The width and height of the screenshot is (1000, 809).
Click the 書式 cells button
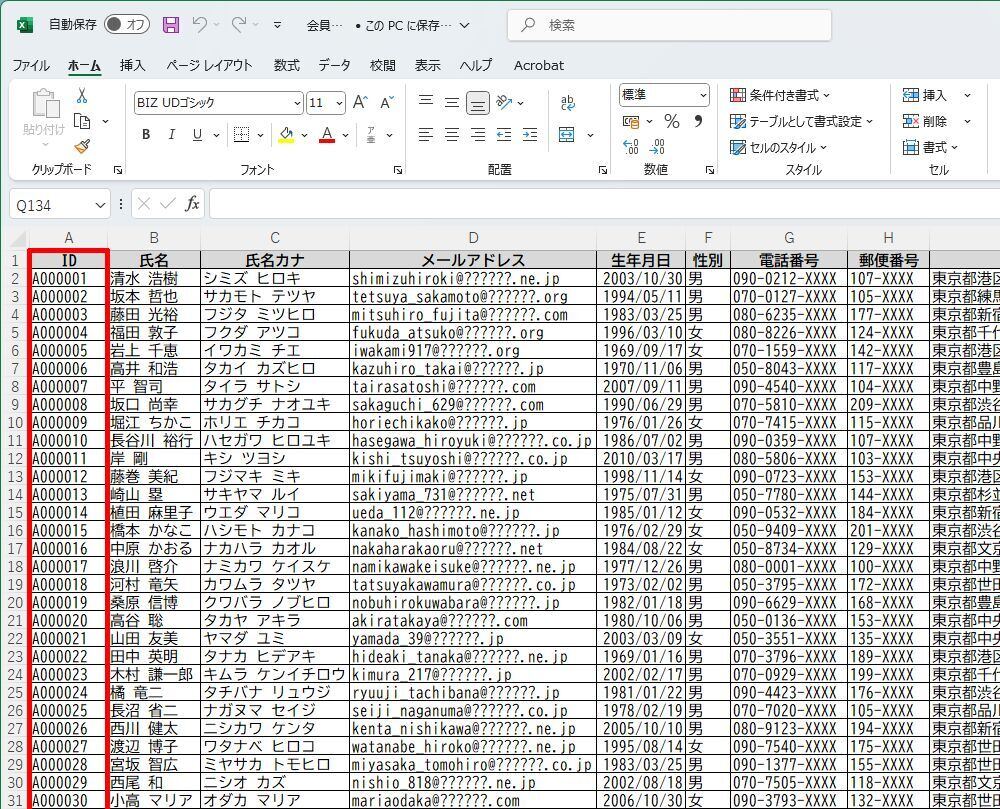pyautogui.click(x=930, y=147)
